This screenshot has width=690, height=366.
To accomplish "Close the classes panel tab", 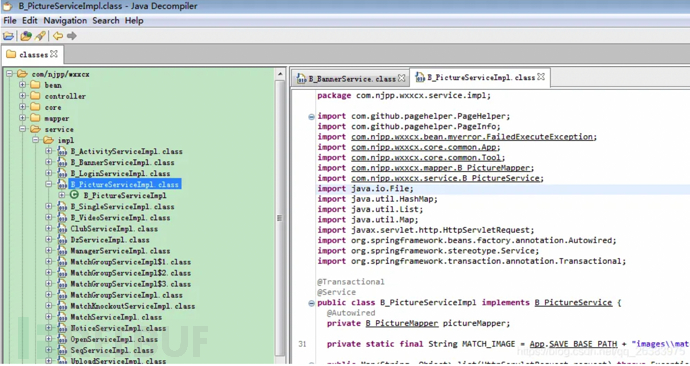I will tap(54, 54).
